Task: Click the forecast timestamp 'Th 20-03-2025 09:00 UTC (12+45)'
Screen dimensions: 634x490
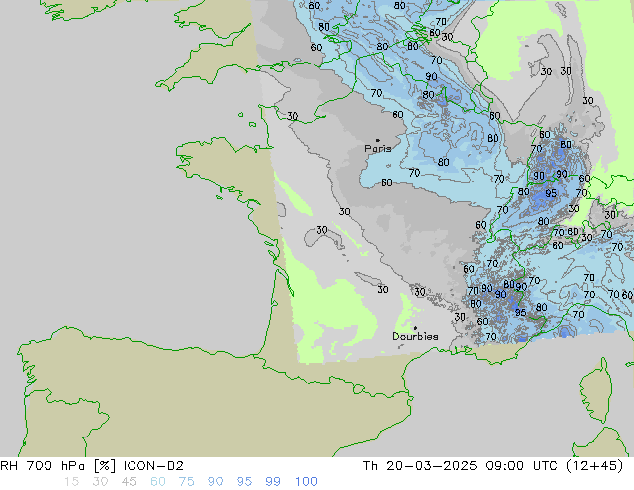Action: 493,466
